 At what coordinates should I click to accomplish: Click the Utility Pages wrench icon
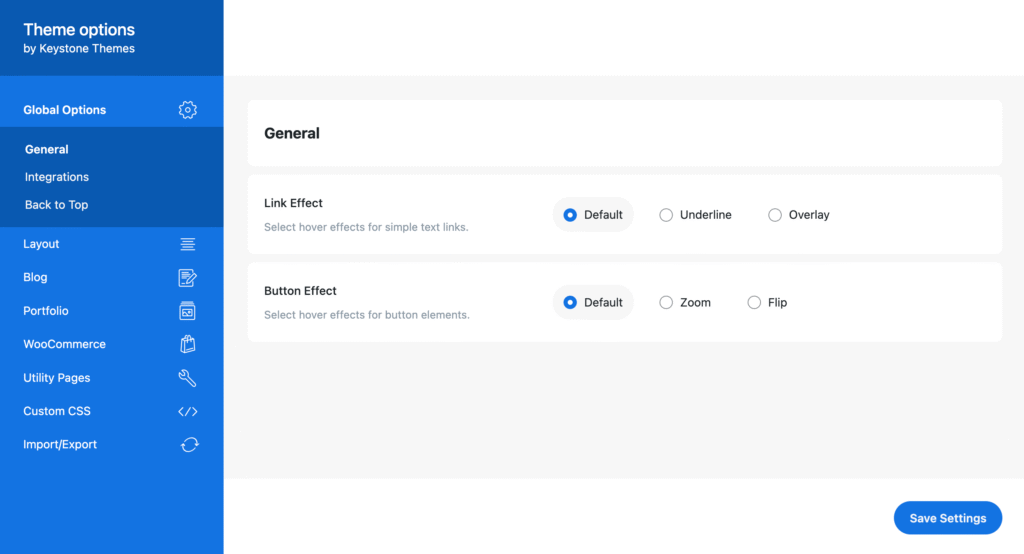coord(187,378)
